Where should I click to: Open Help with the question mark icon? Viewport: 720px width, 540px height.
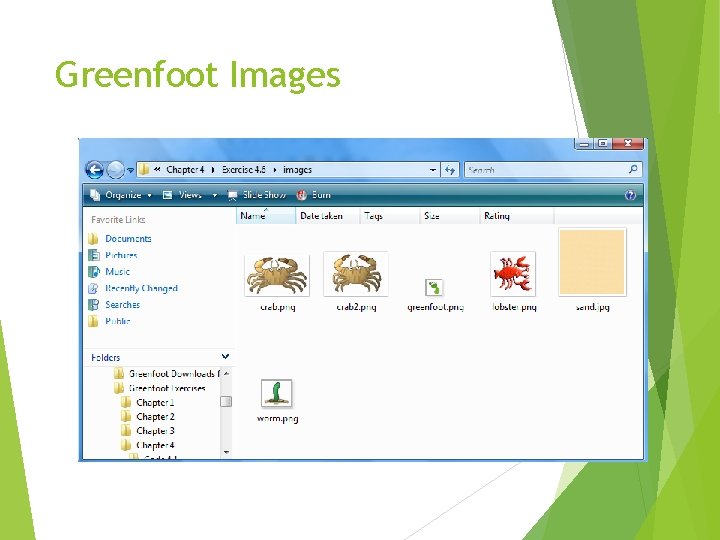click(x=630, y=195)
